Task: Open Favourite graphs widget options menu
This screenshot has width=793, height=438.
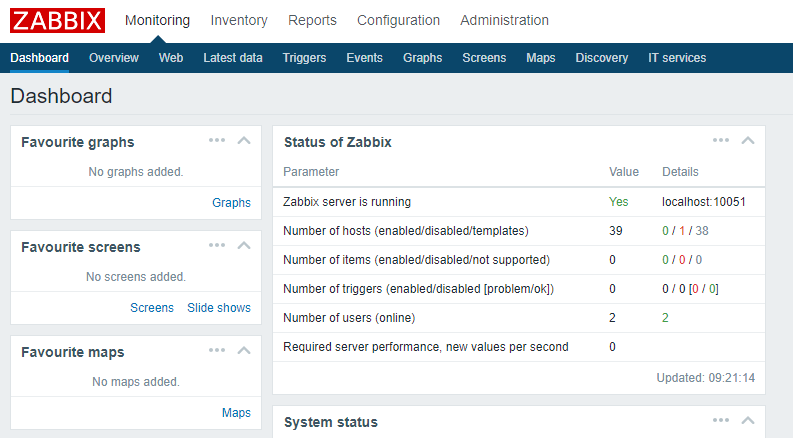Action: pyautogui.click(x=217, y=140)
